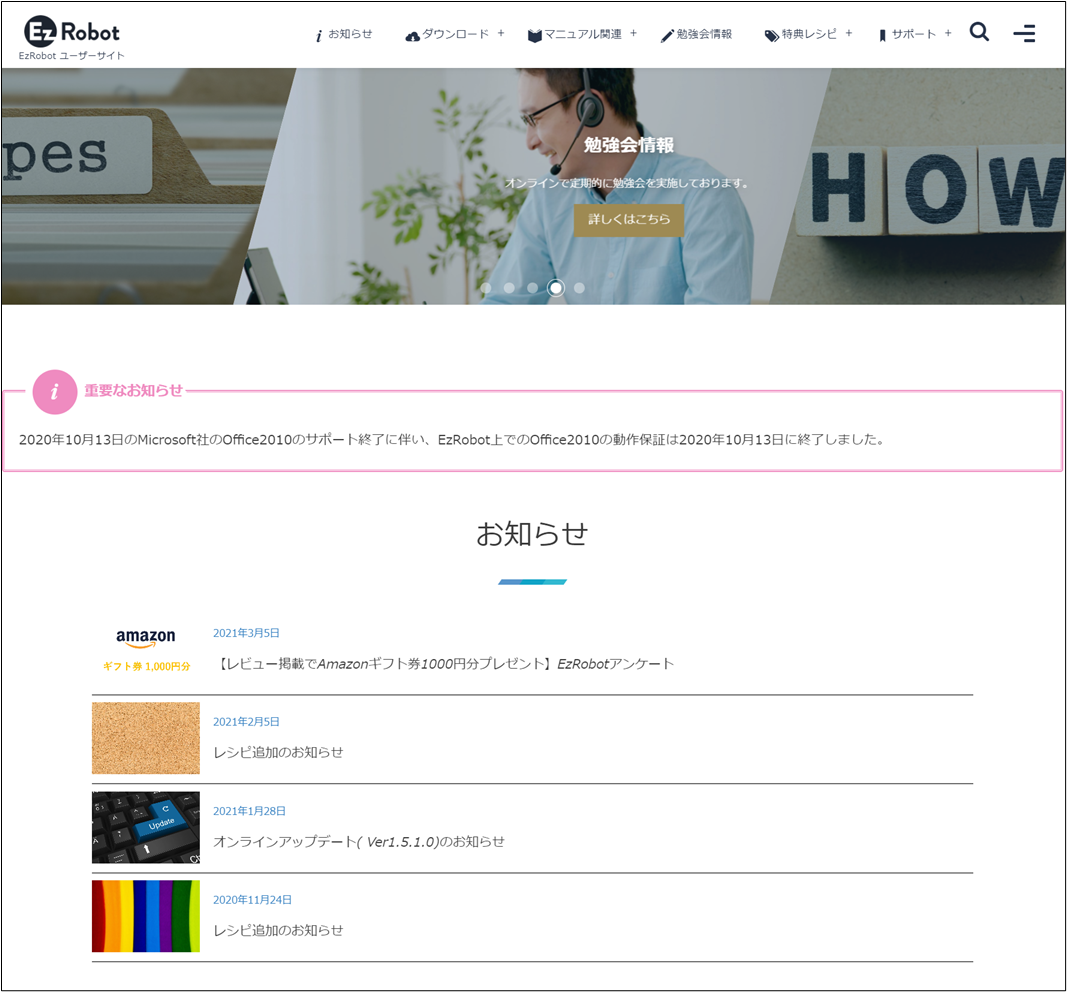Viewport: 1067px width, 992px height.
Task: Click the 2021年3月5日 date link
Action: 245,632
